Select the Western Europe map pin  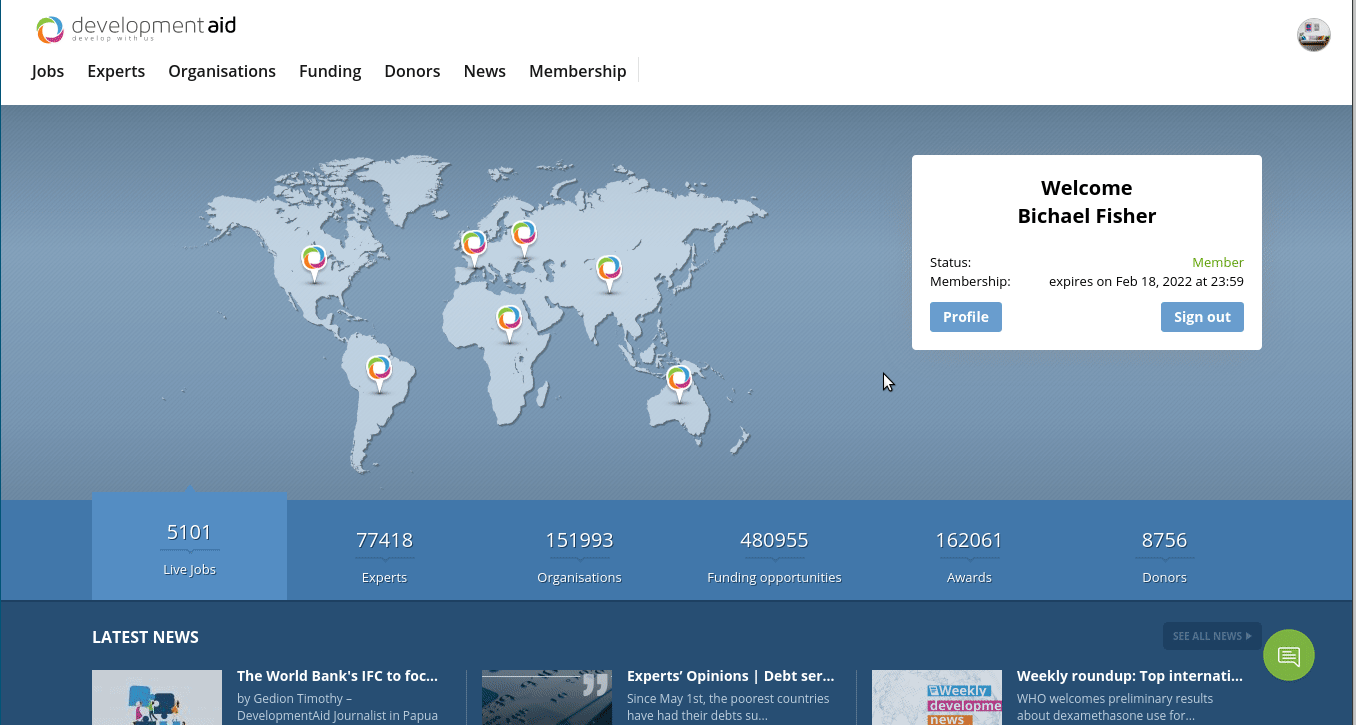(474, 248)
